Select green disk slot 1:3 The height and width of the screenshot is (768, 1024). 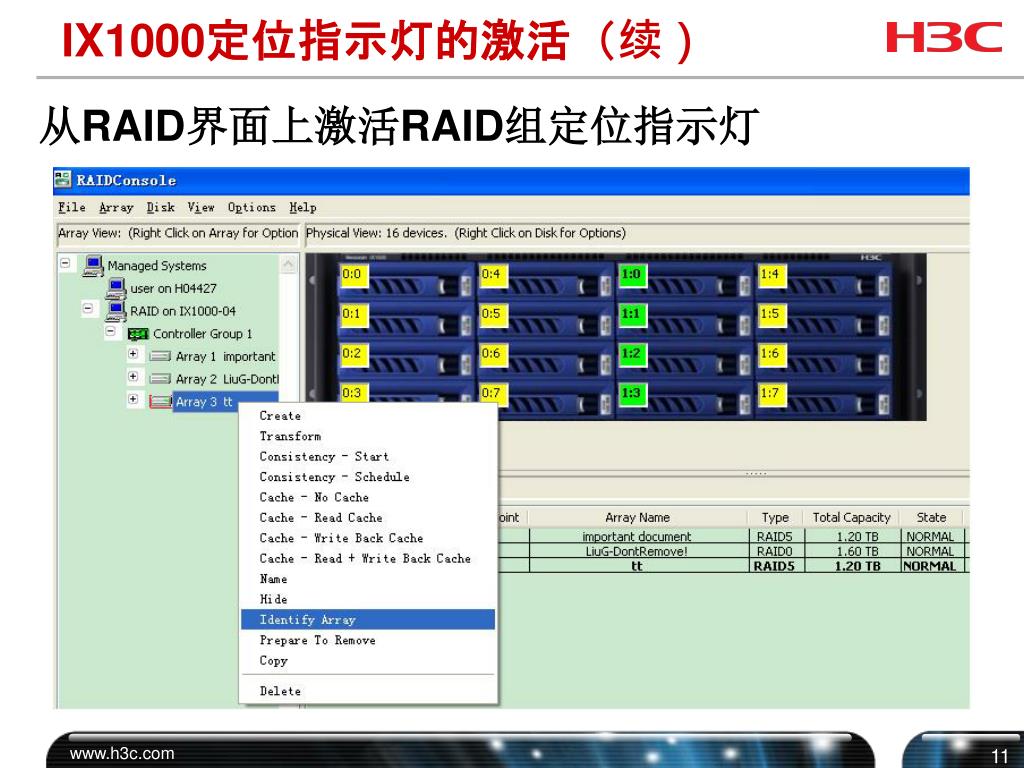pyautogui.click(x=632, y=392)
